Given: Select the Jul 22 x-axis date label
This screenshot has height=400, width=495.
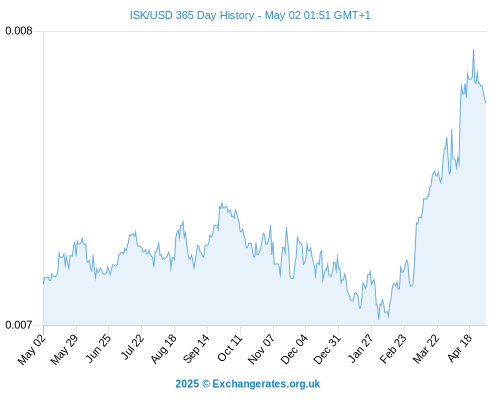Looking at the screenshot, I should tap(132, 347).
